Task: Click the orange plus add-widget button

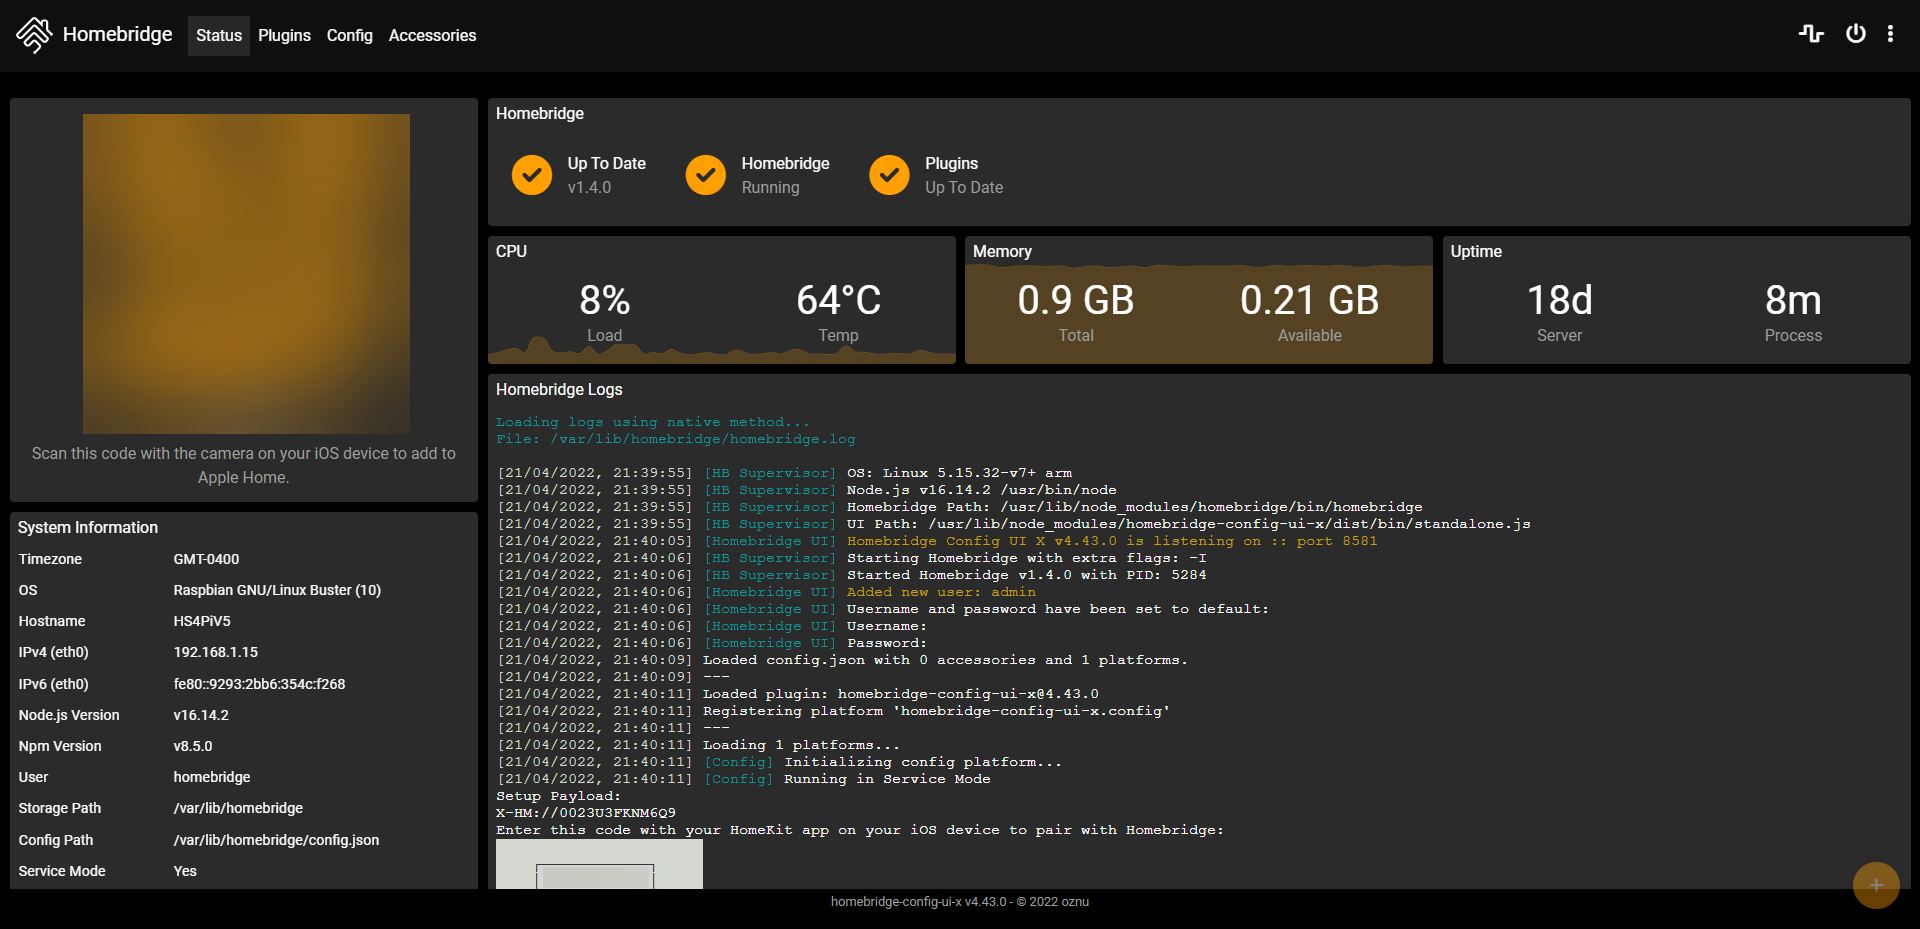Action: 1876,885
